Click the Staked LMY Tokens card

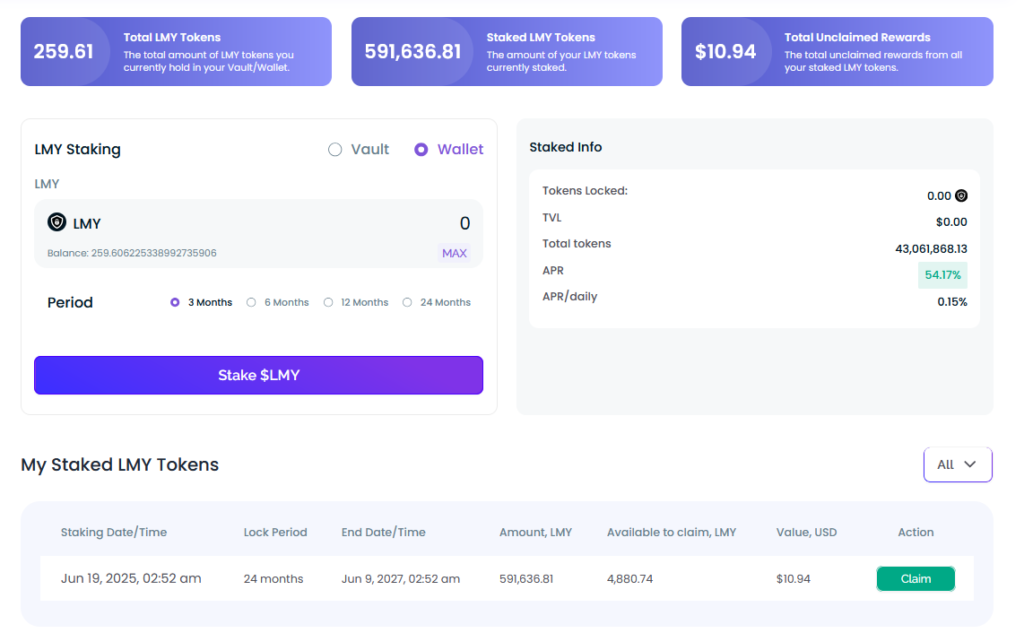click(506, 51)
